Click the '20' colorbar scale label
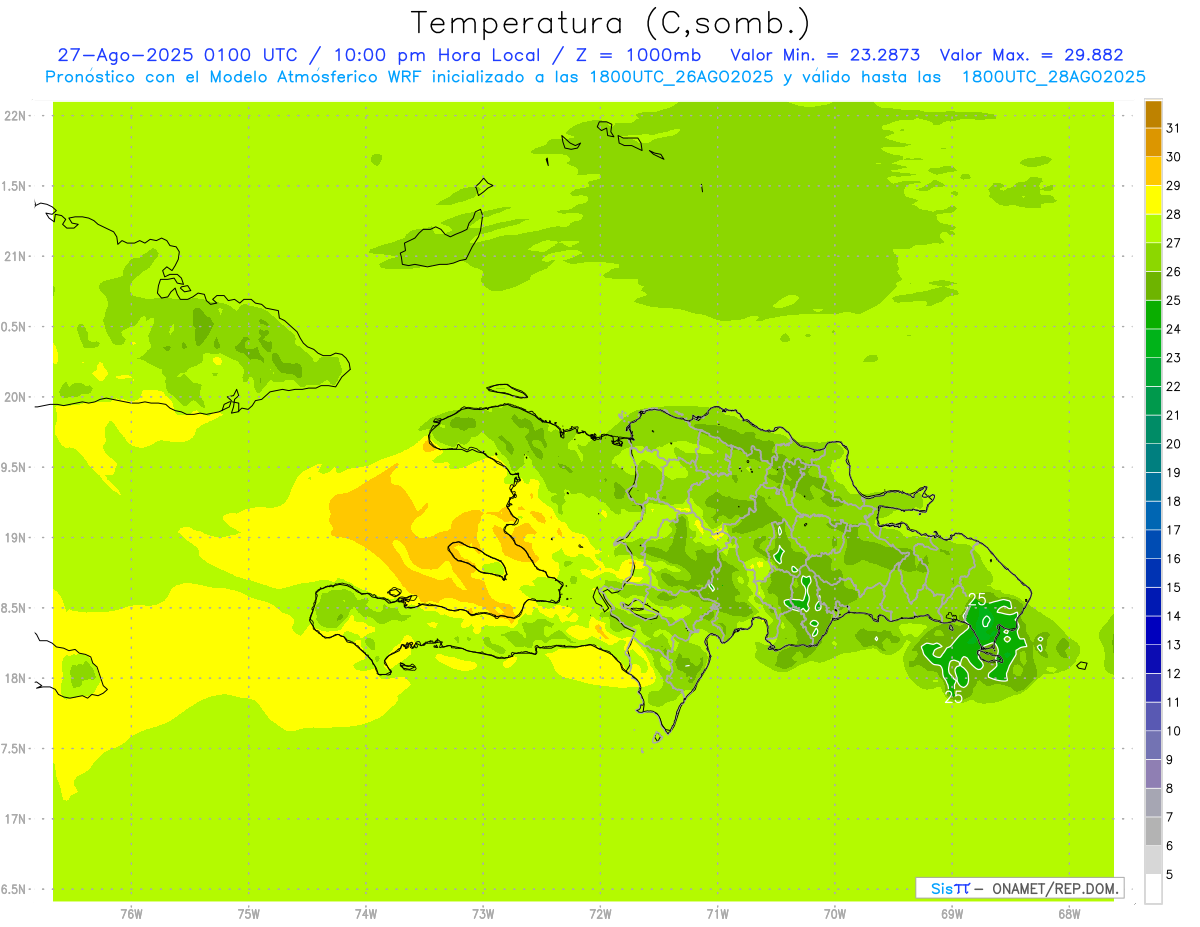1200x927 pixels. point(1173,444)
